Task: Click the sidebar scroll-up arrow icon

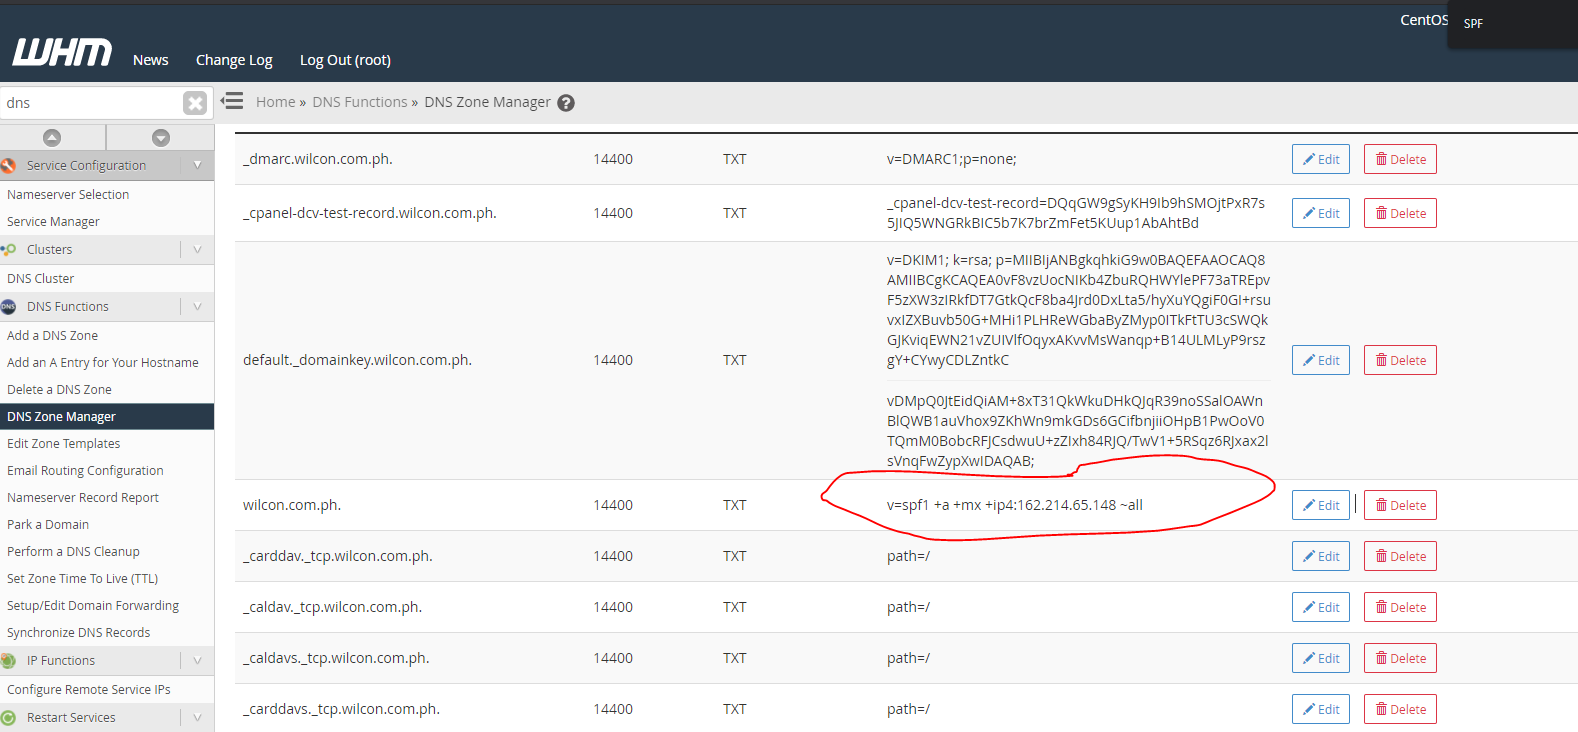Action: (x=52, y=138)
